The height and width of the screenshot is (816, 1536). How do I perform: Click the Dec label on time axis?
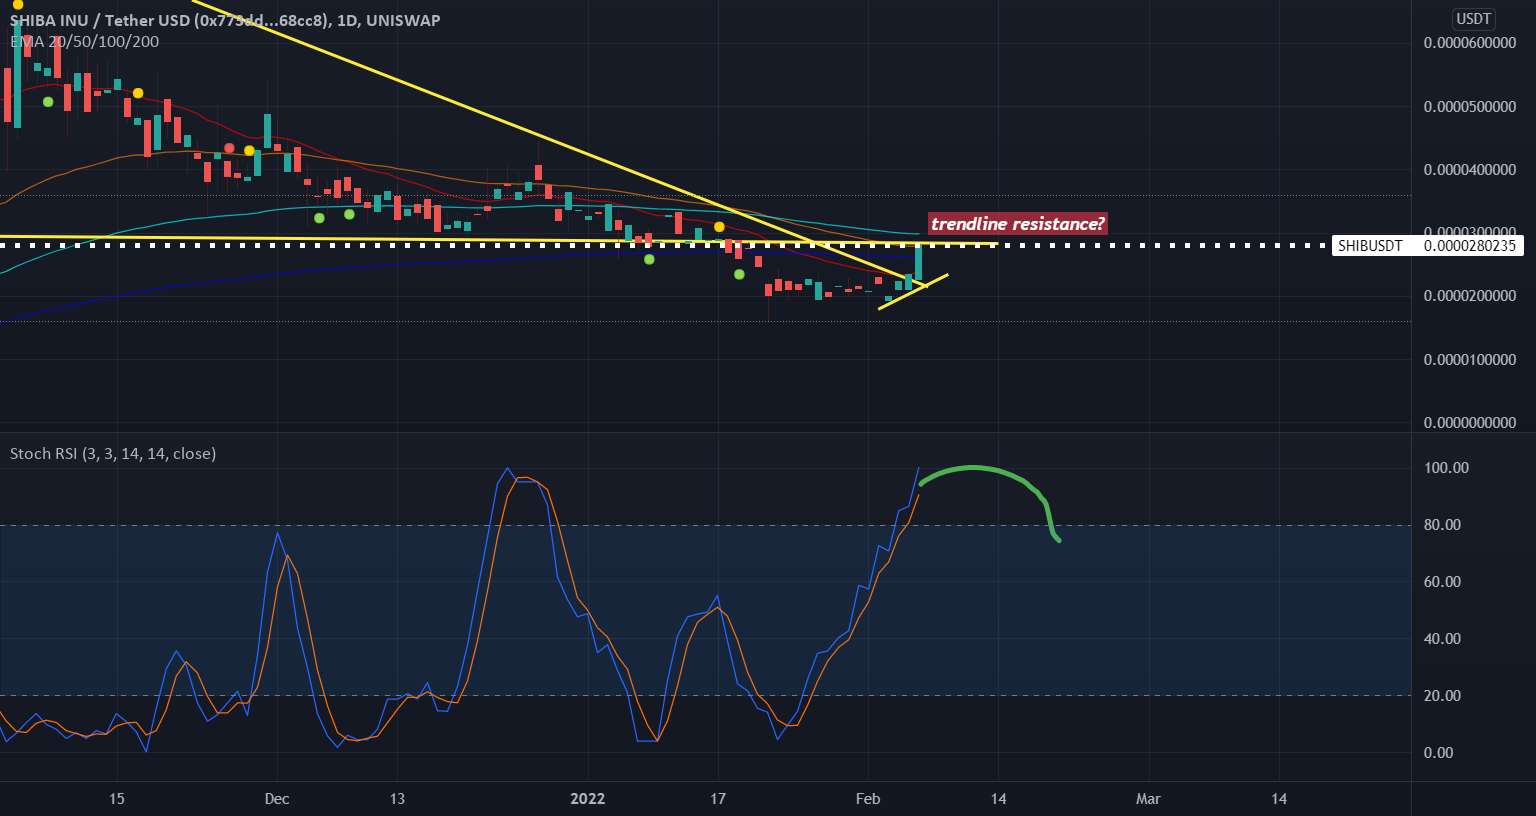(277, 799)
